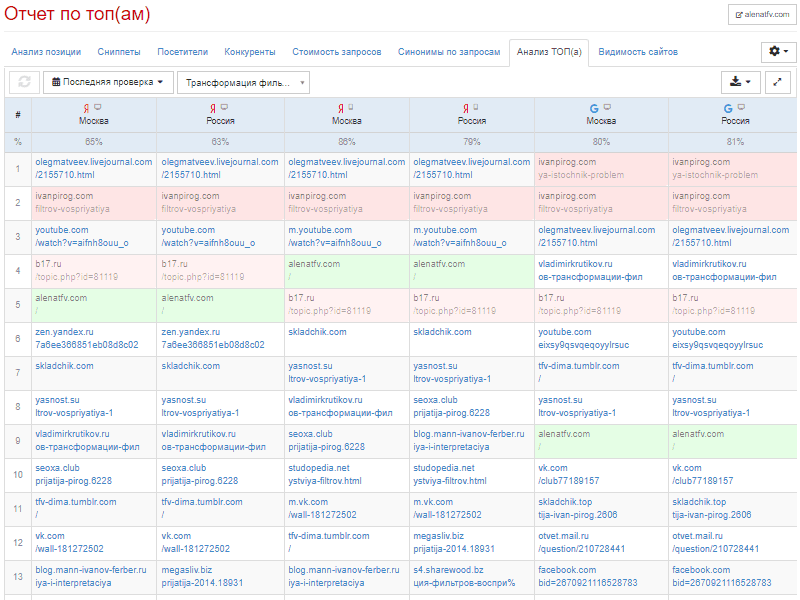
Task: Open the otvet.mail.ru question link in the 80% column
Action: click(x=582, y=542)
